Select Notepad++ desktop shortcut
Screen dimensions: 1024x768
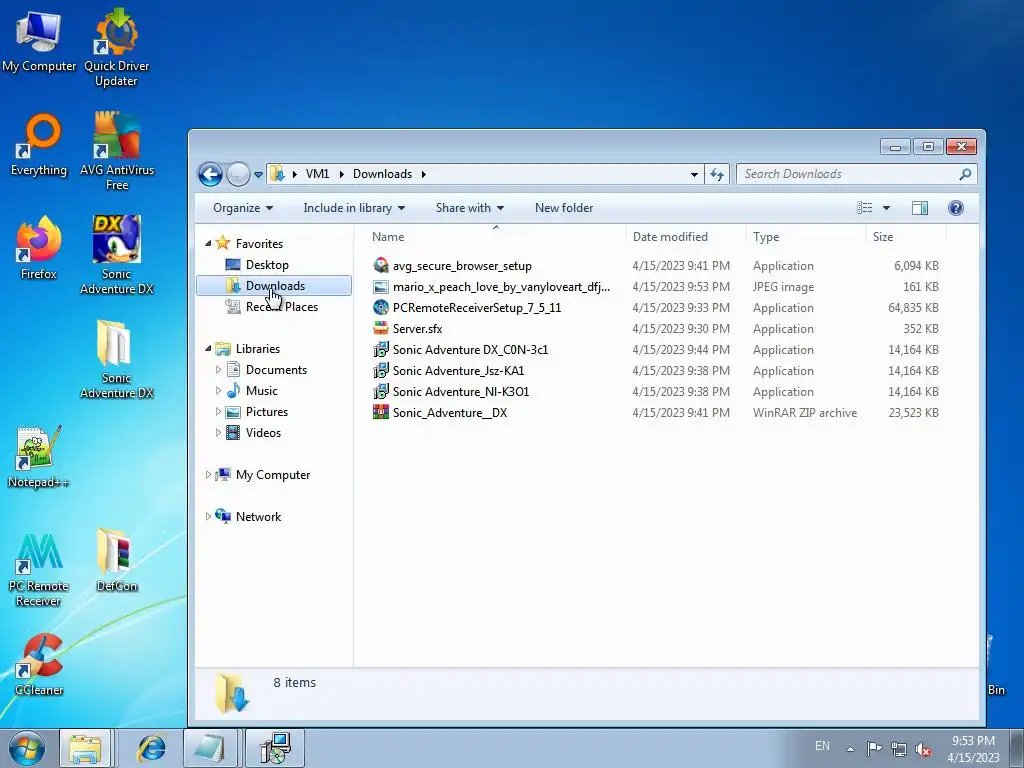point(39,456)
